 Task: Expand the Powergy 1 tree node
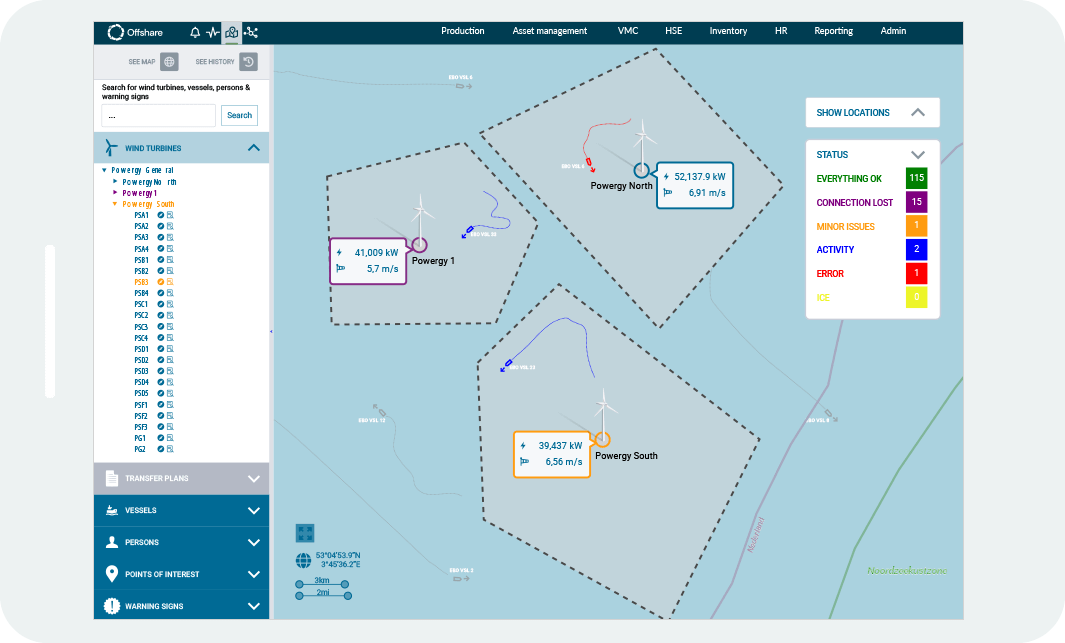115,193
